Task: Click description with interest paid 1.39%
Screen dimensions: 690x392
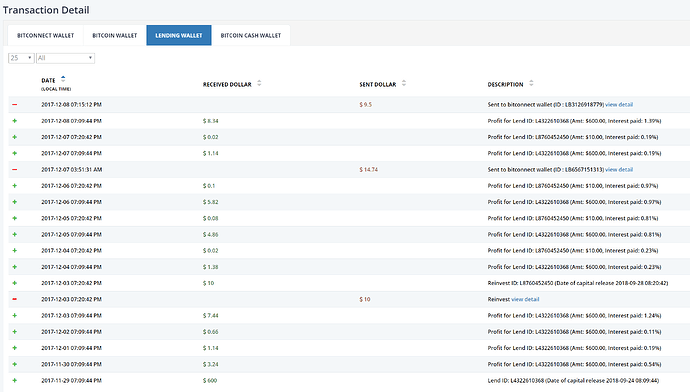Action: point(574,121)
